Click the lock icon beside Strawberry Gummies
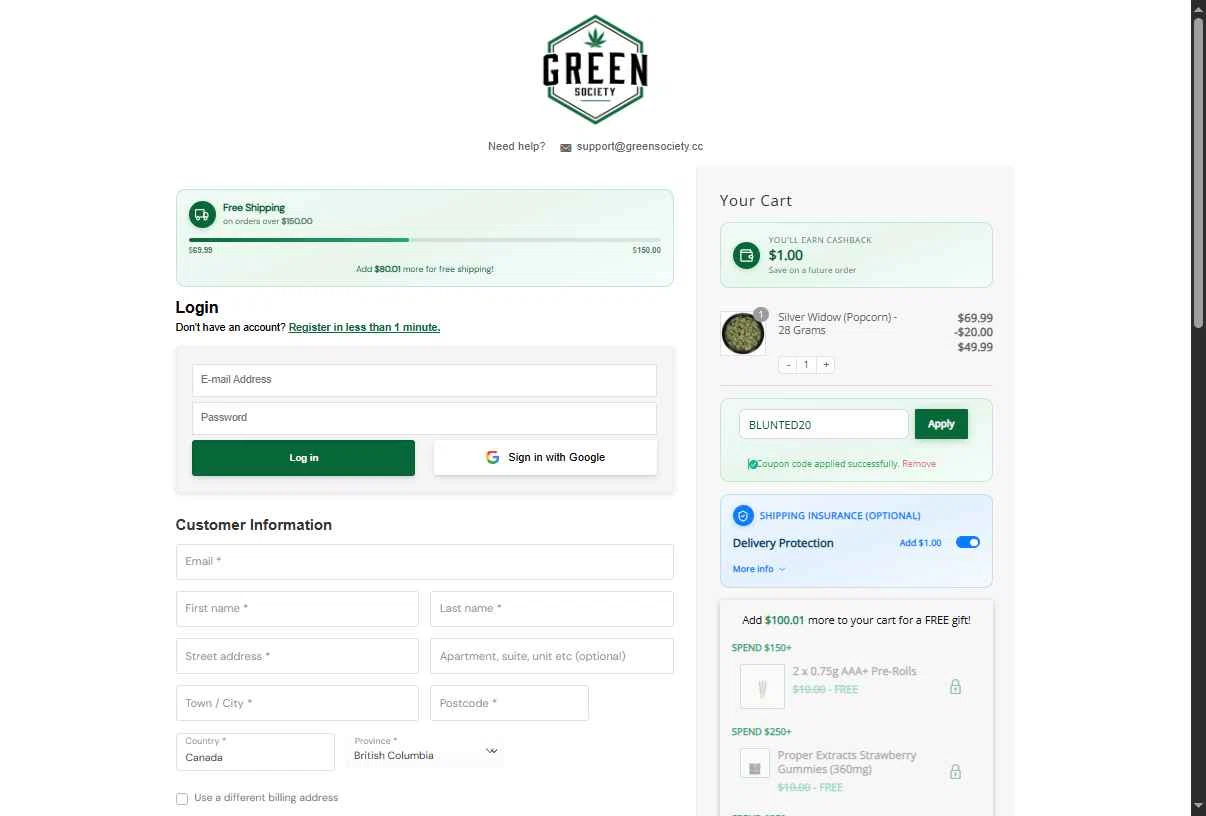Image resolution: width=1206 pixels, height=816 pixels. point(955,771)
